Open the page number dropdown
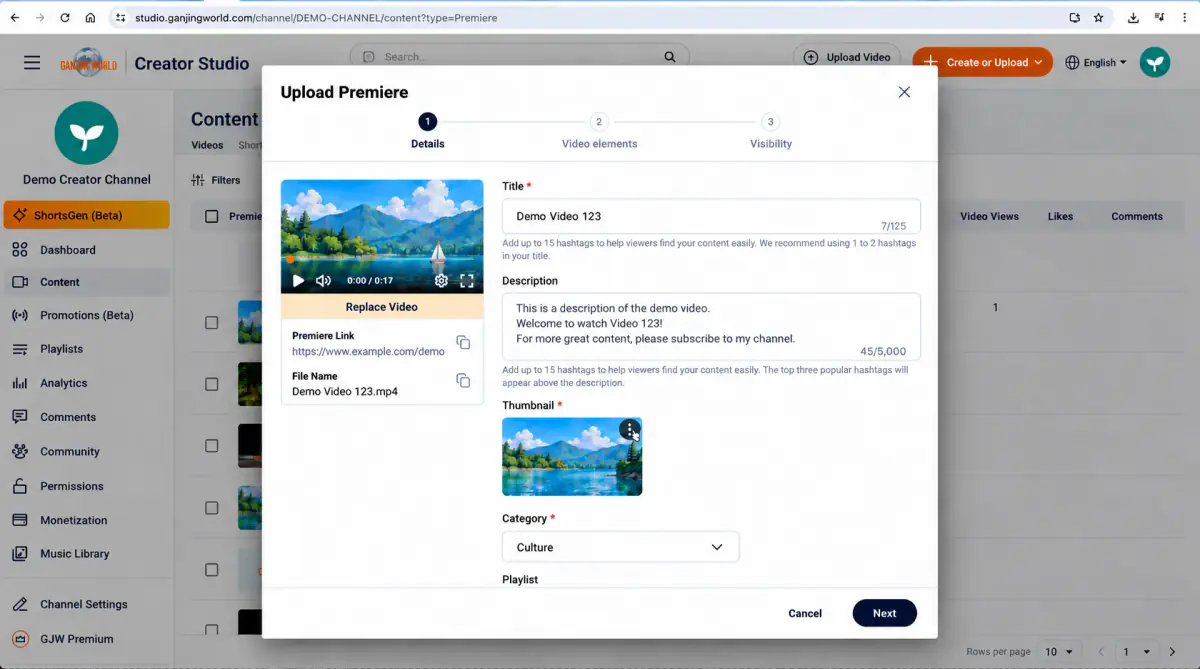 point(1137,652)
